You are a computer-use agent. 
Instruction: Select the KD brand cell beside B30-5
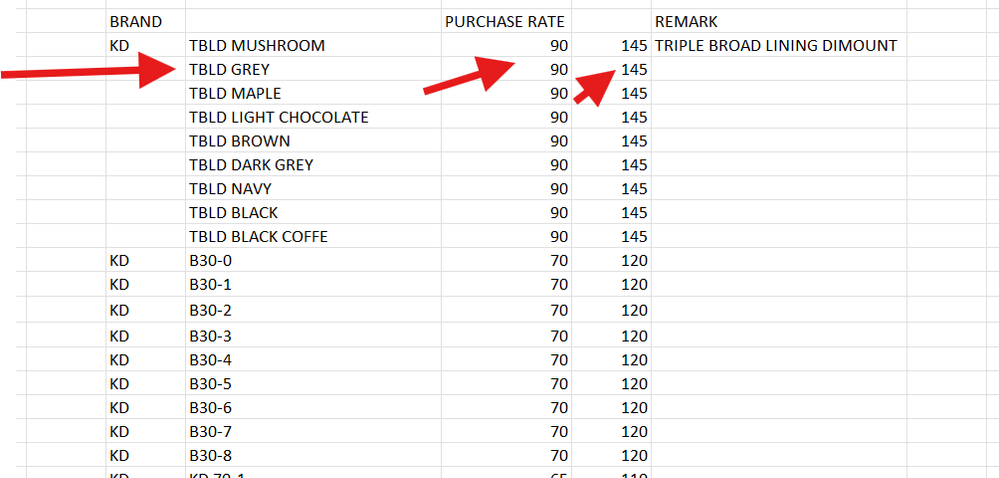(145, 384)
